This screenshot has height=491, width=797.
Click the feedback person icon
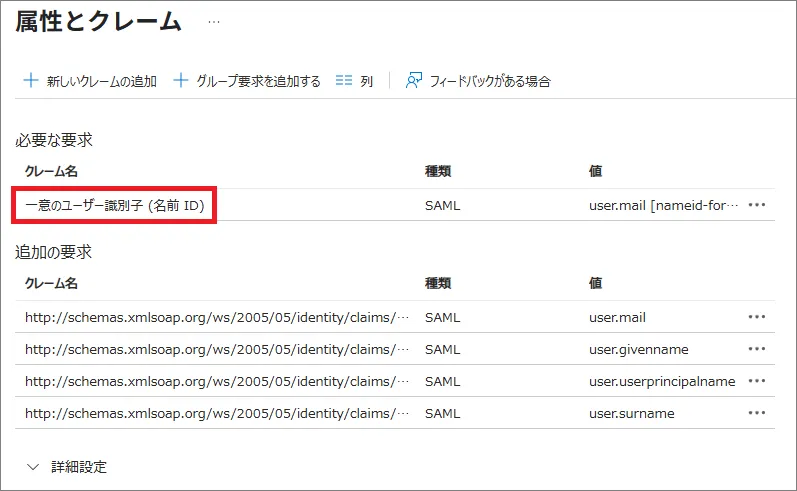click(x=414, y=81)
